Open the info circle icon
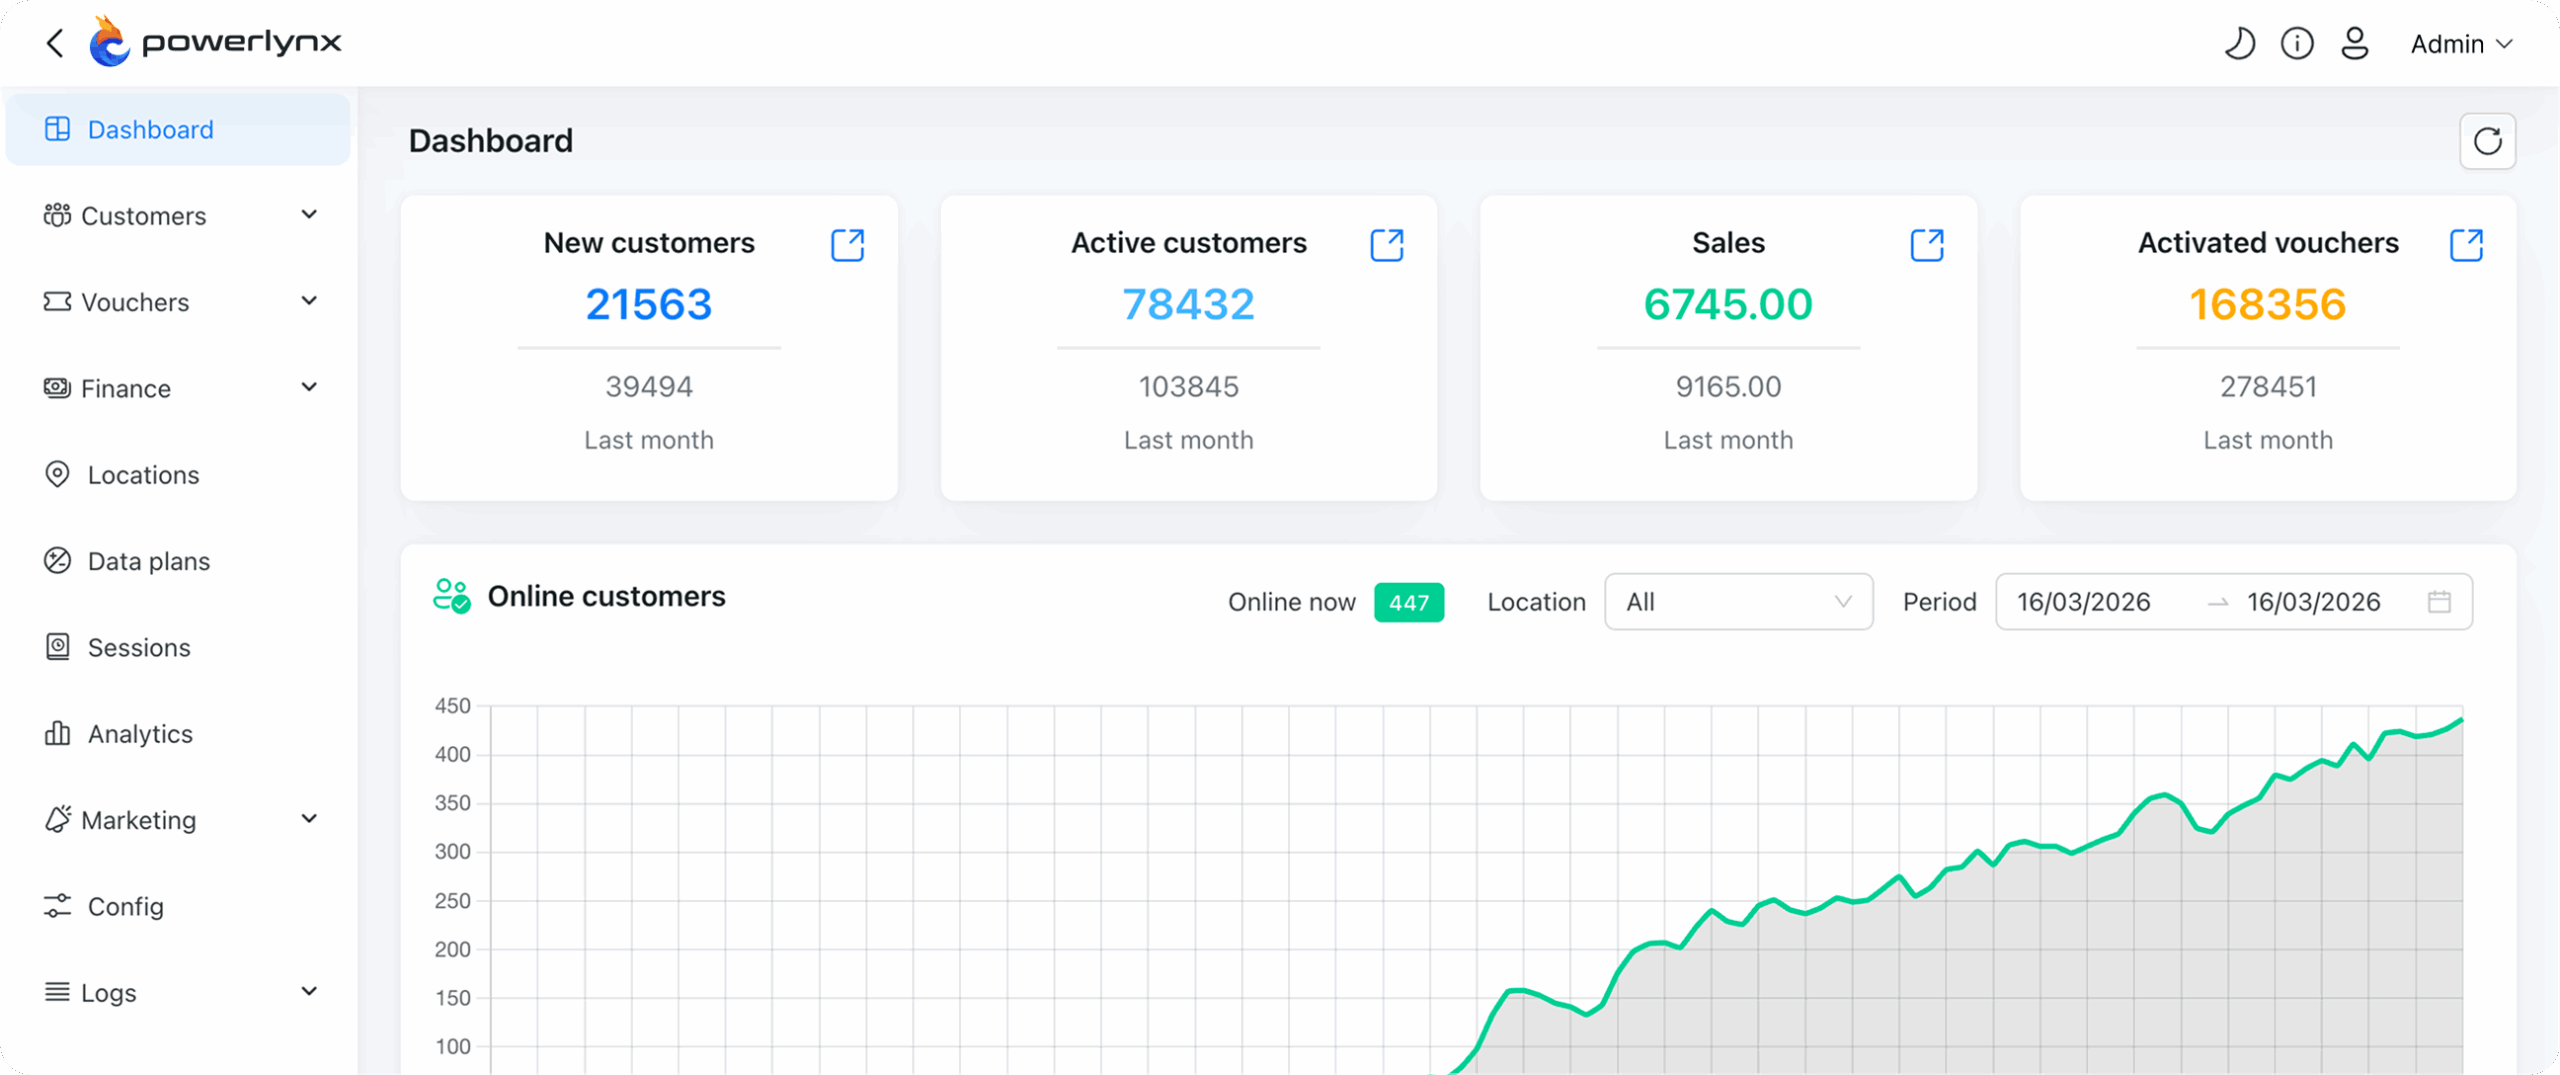This screenshot has height=1075, width=2560. 2297,44
